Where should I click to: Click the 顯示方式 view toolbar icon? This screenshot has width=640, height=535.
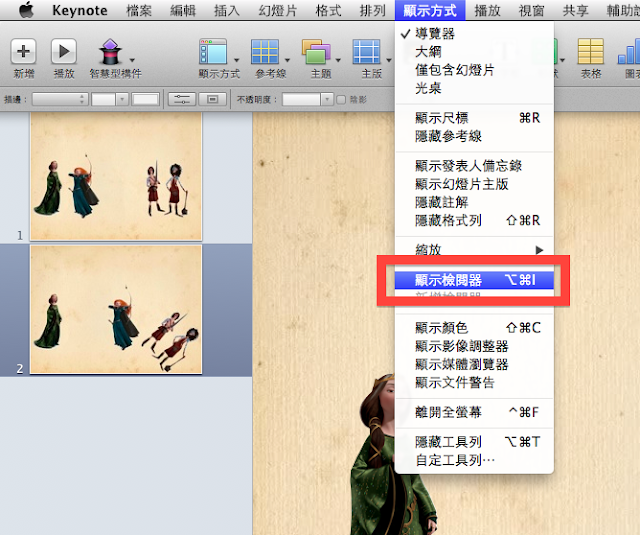coord(213,51)
